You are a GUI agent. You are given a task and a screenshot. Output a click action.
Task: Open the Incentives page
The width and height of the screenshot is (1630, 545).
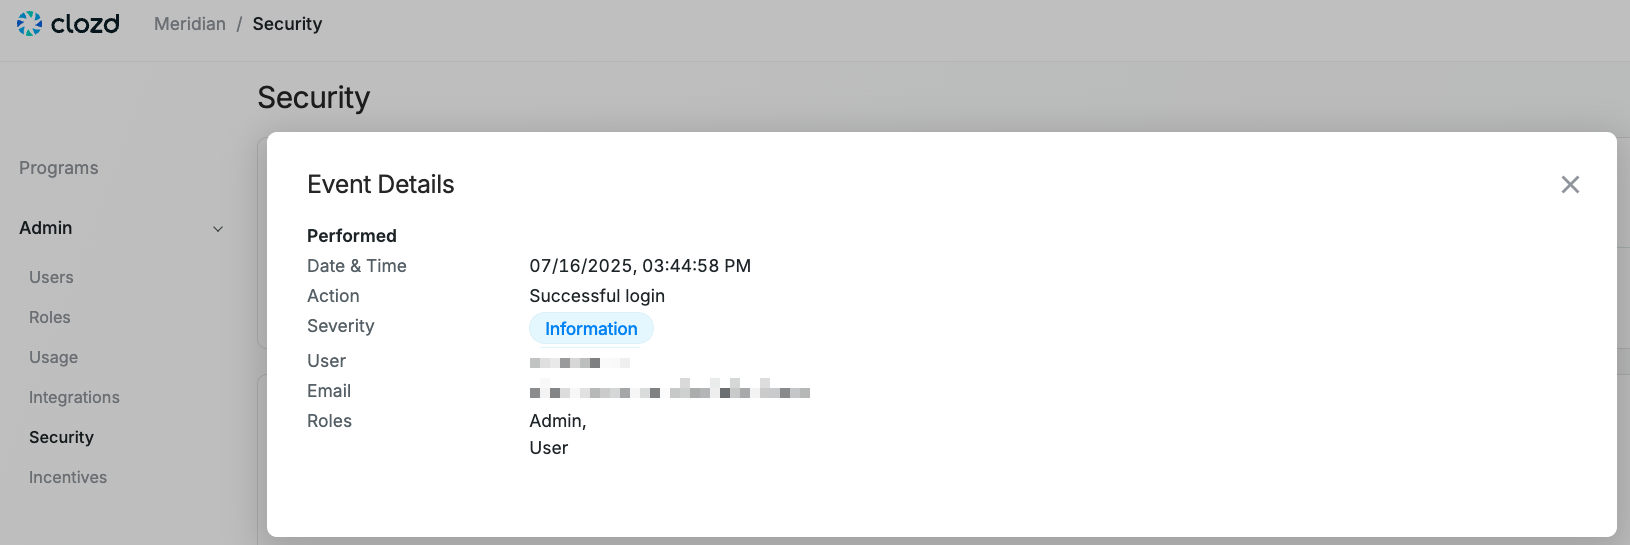68,477
